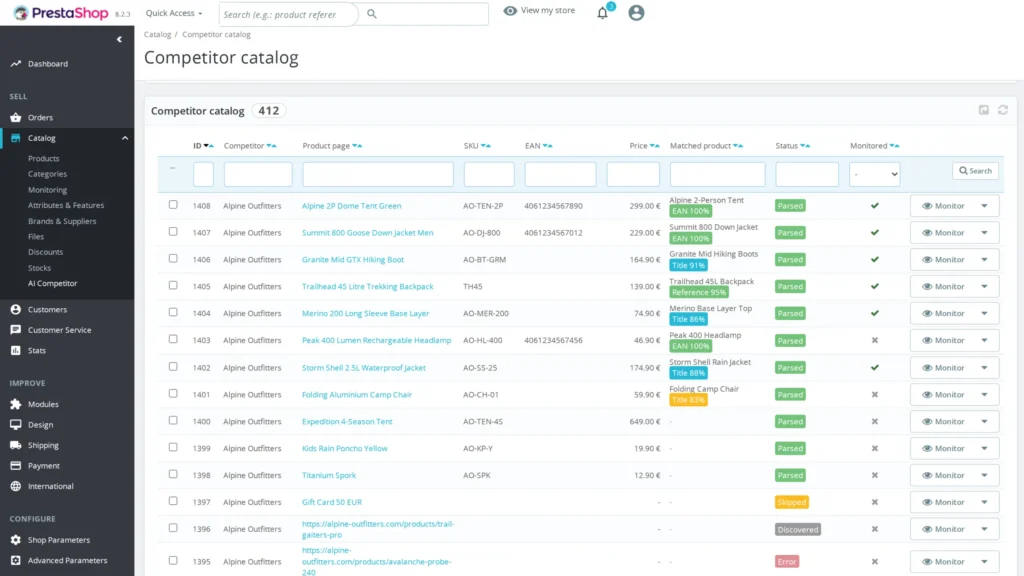Open the Products submenu item
Viewport: 1024px width, 576px height.
click(44, 159)
